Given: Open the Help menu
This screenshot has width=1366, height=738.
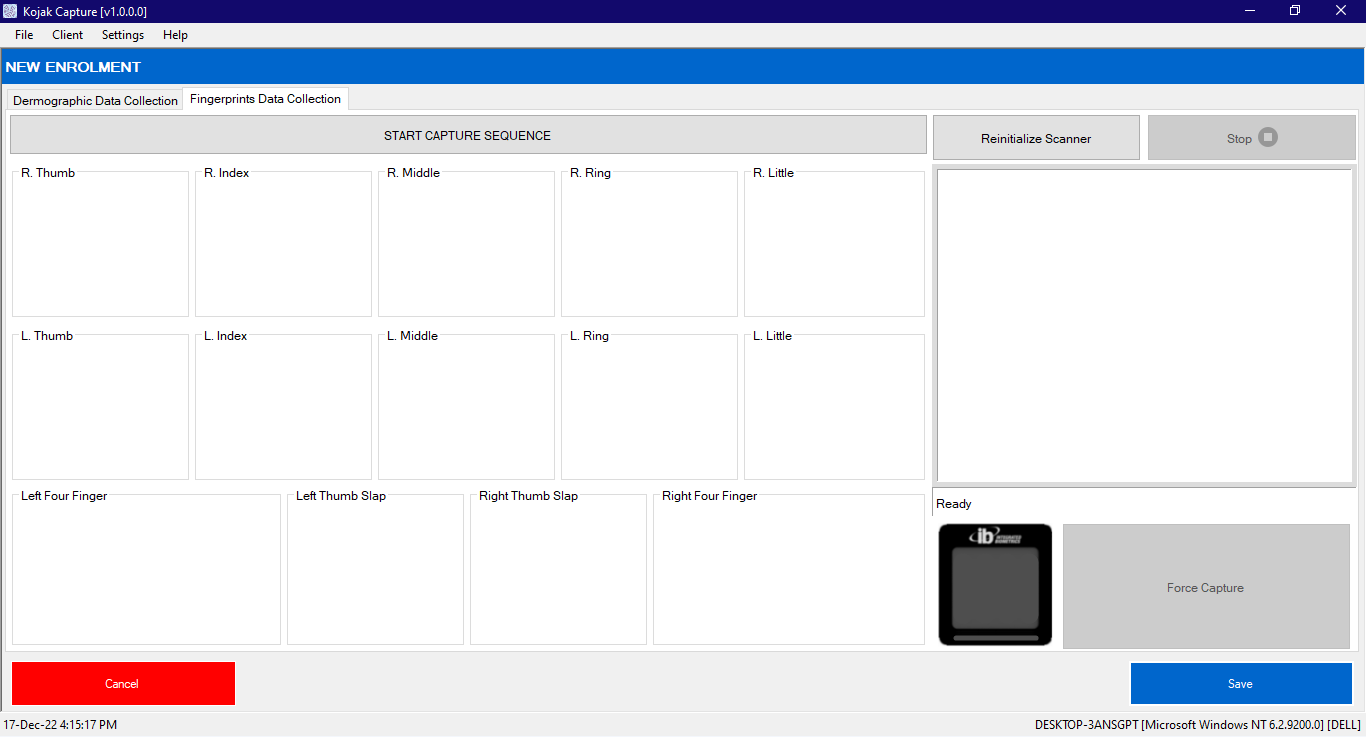Looking at the screenshot, I should [175, 35].
